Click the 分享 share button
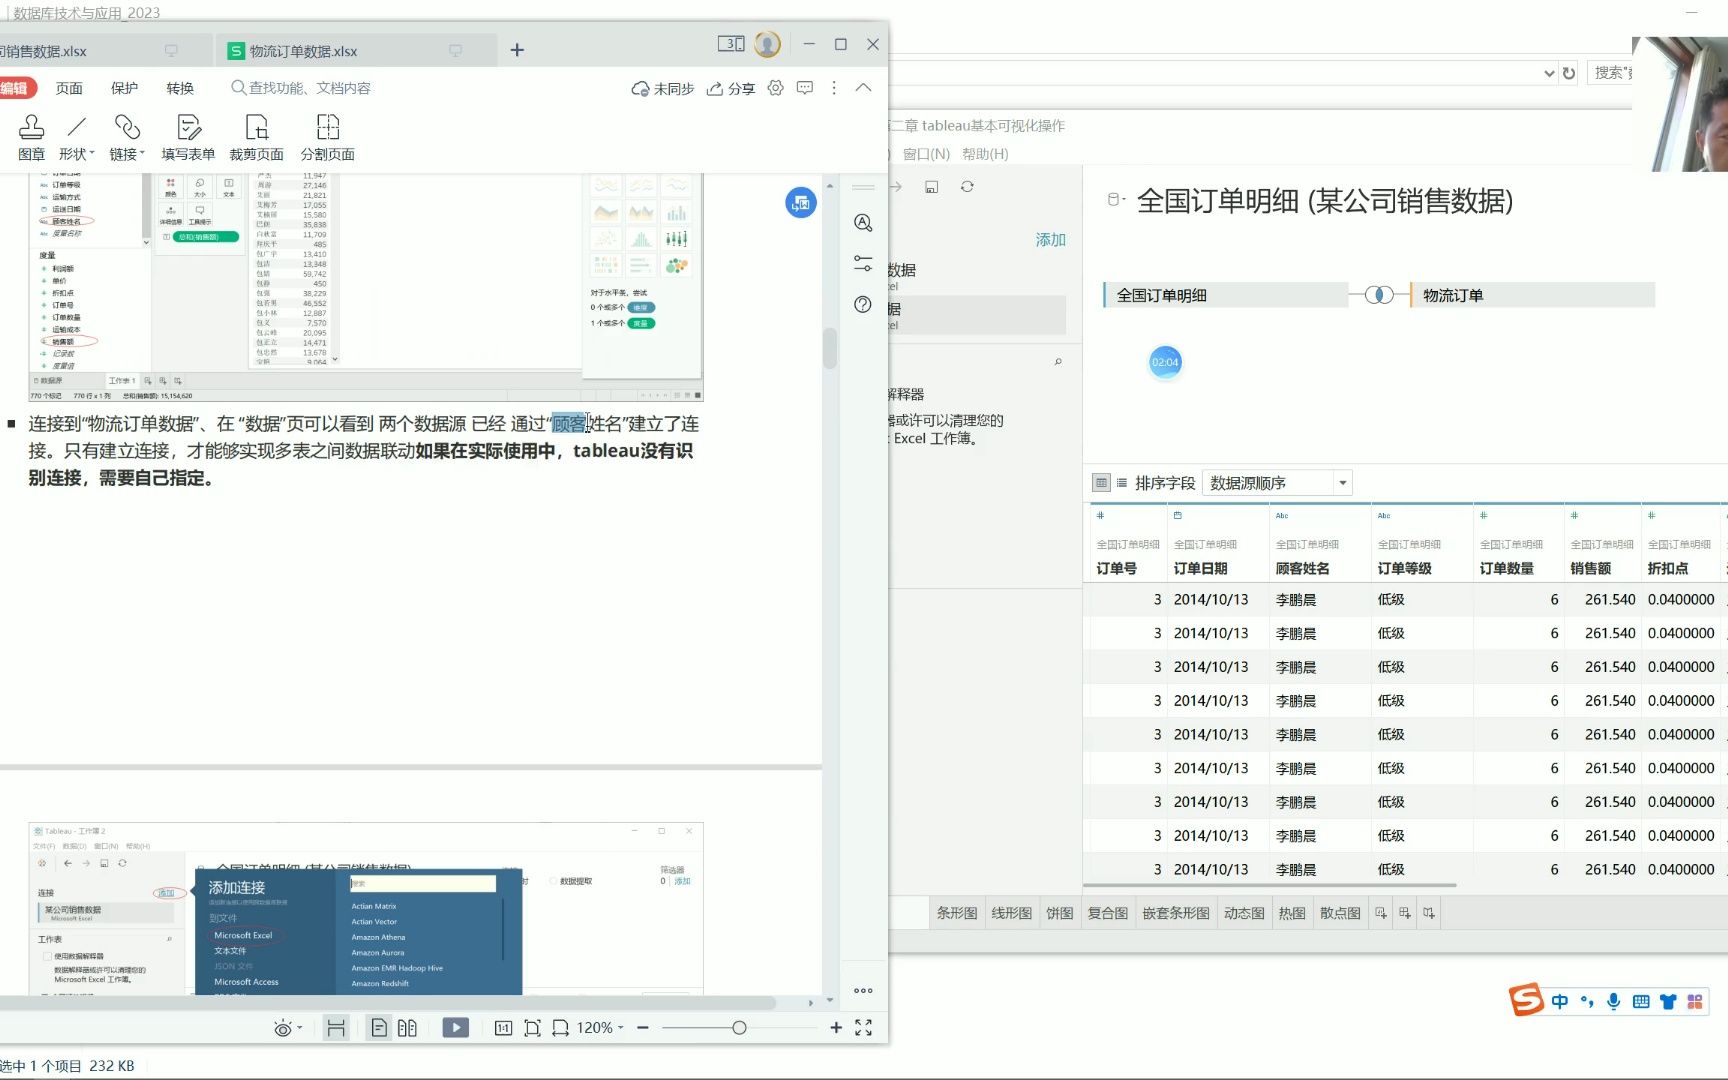Screen dimensions: 1728x1080 point(731,88)
